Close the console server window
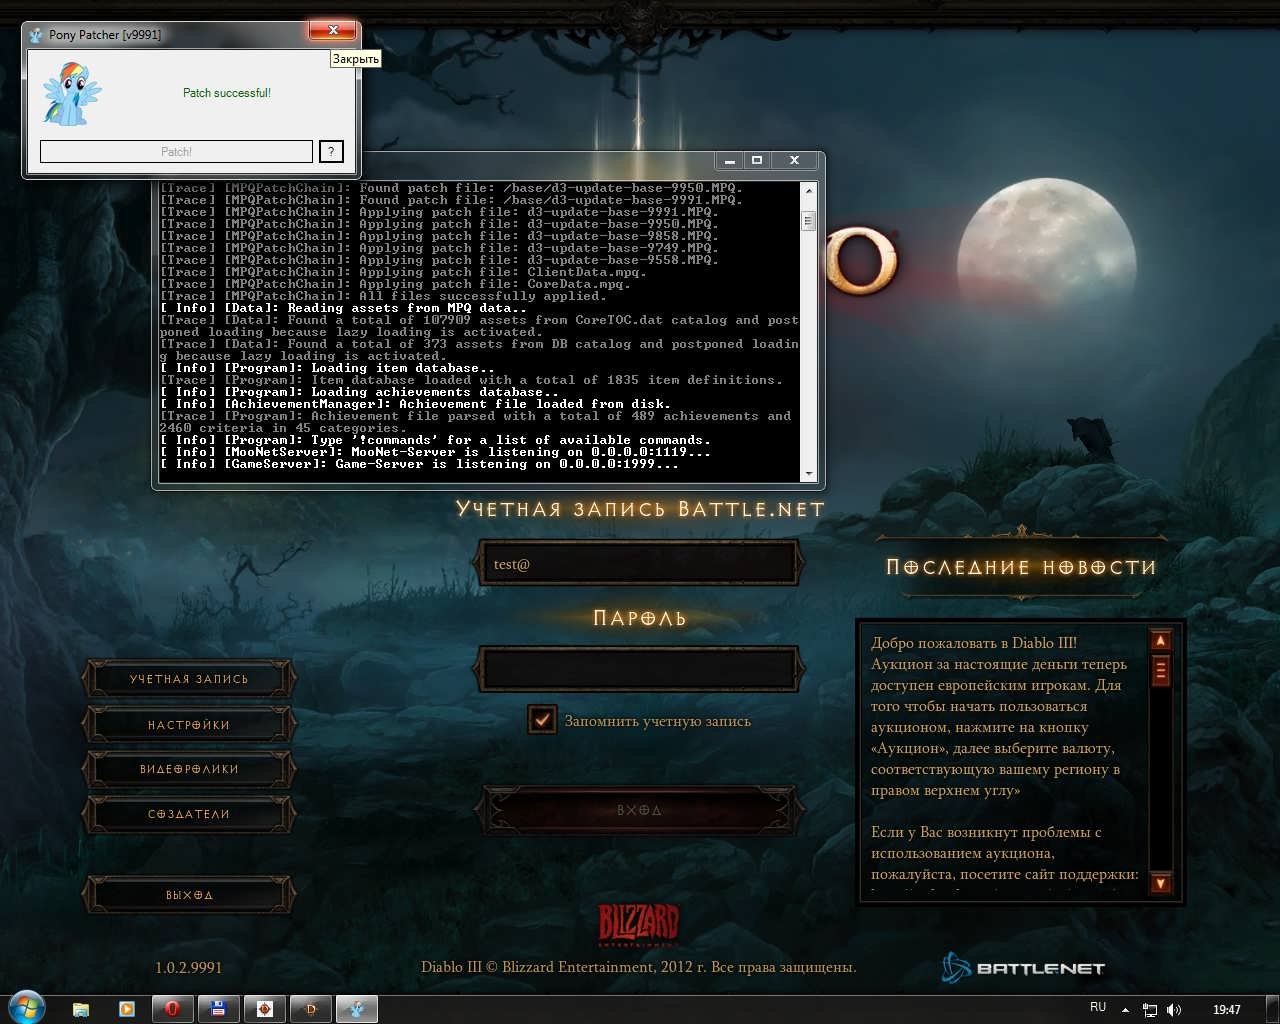This screenshot has width=1280, height=1024. (794, 160)
